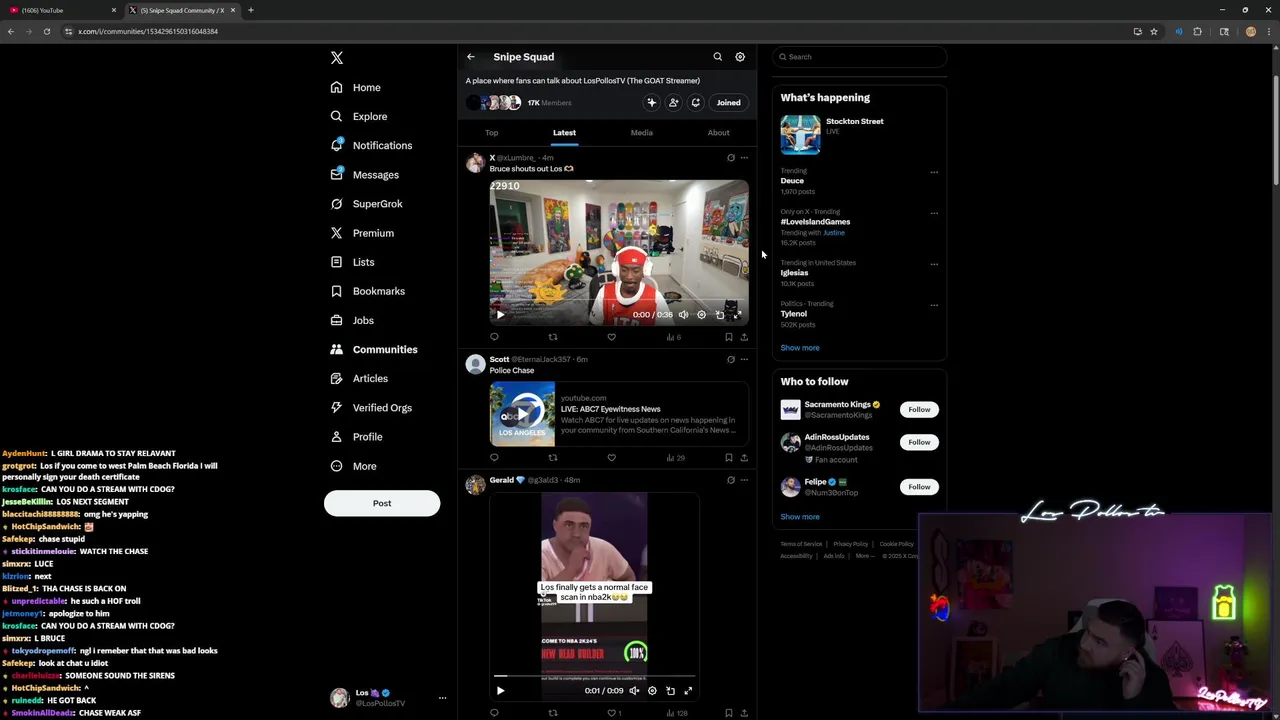
Task: Click the Joined button
Action: 728,102
